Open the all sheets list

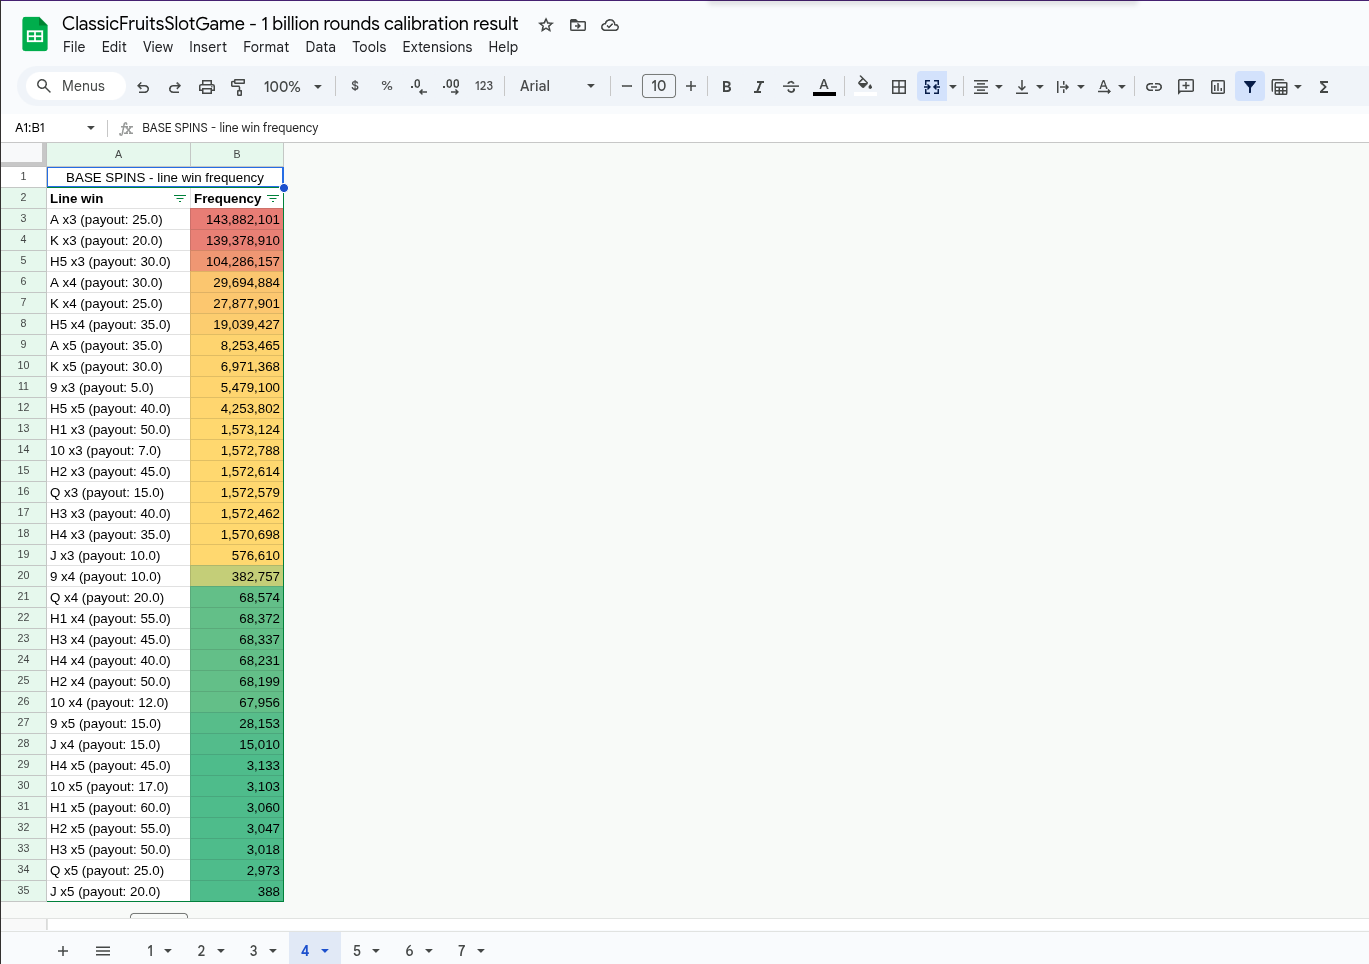103,951
